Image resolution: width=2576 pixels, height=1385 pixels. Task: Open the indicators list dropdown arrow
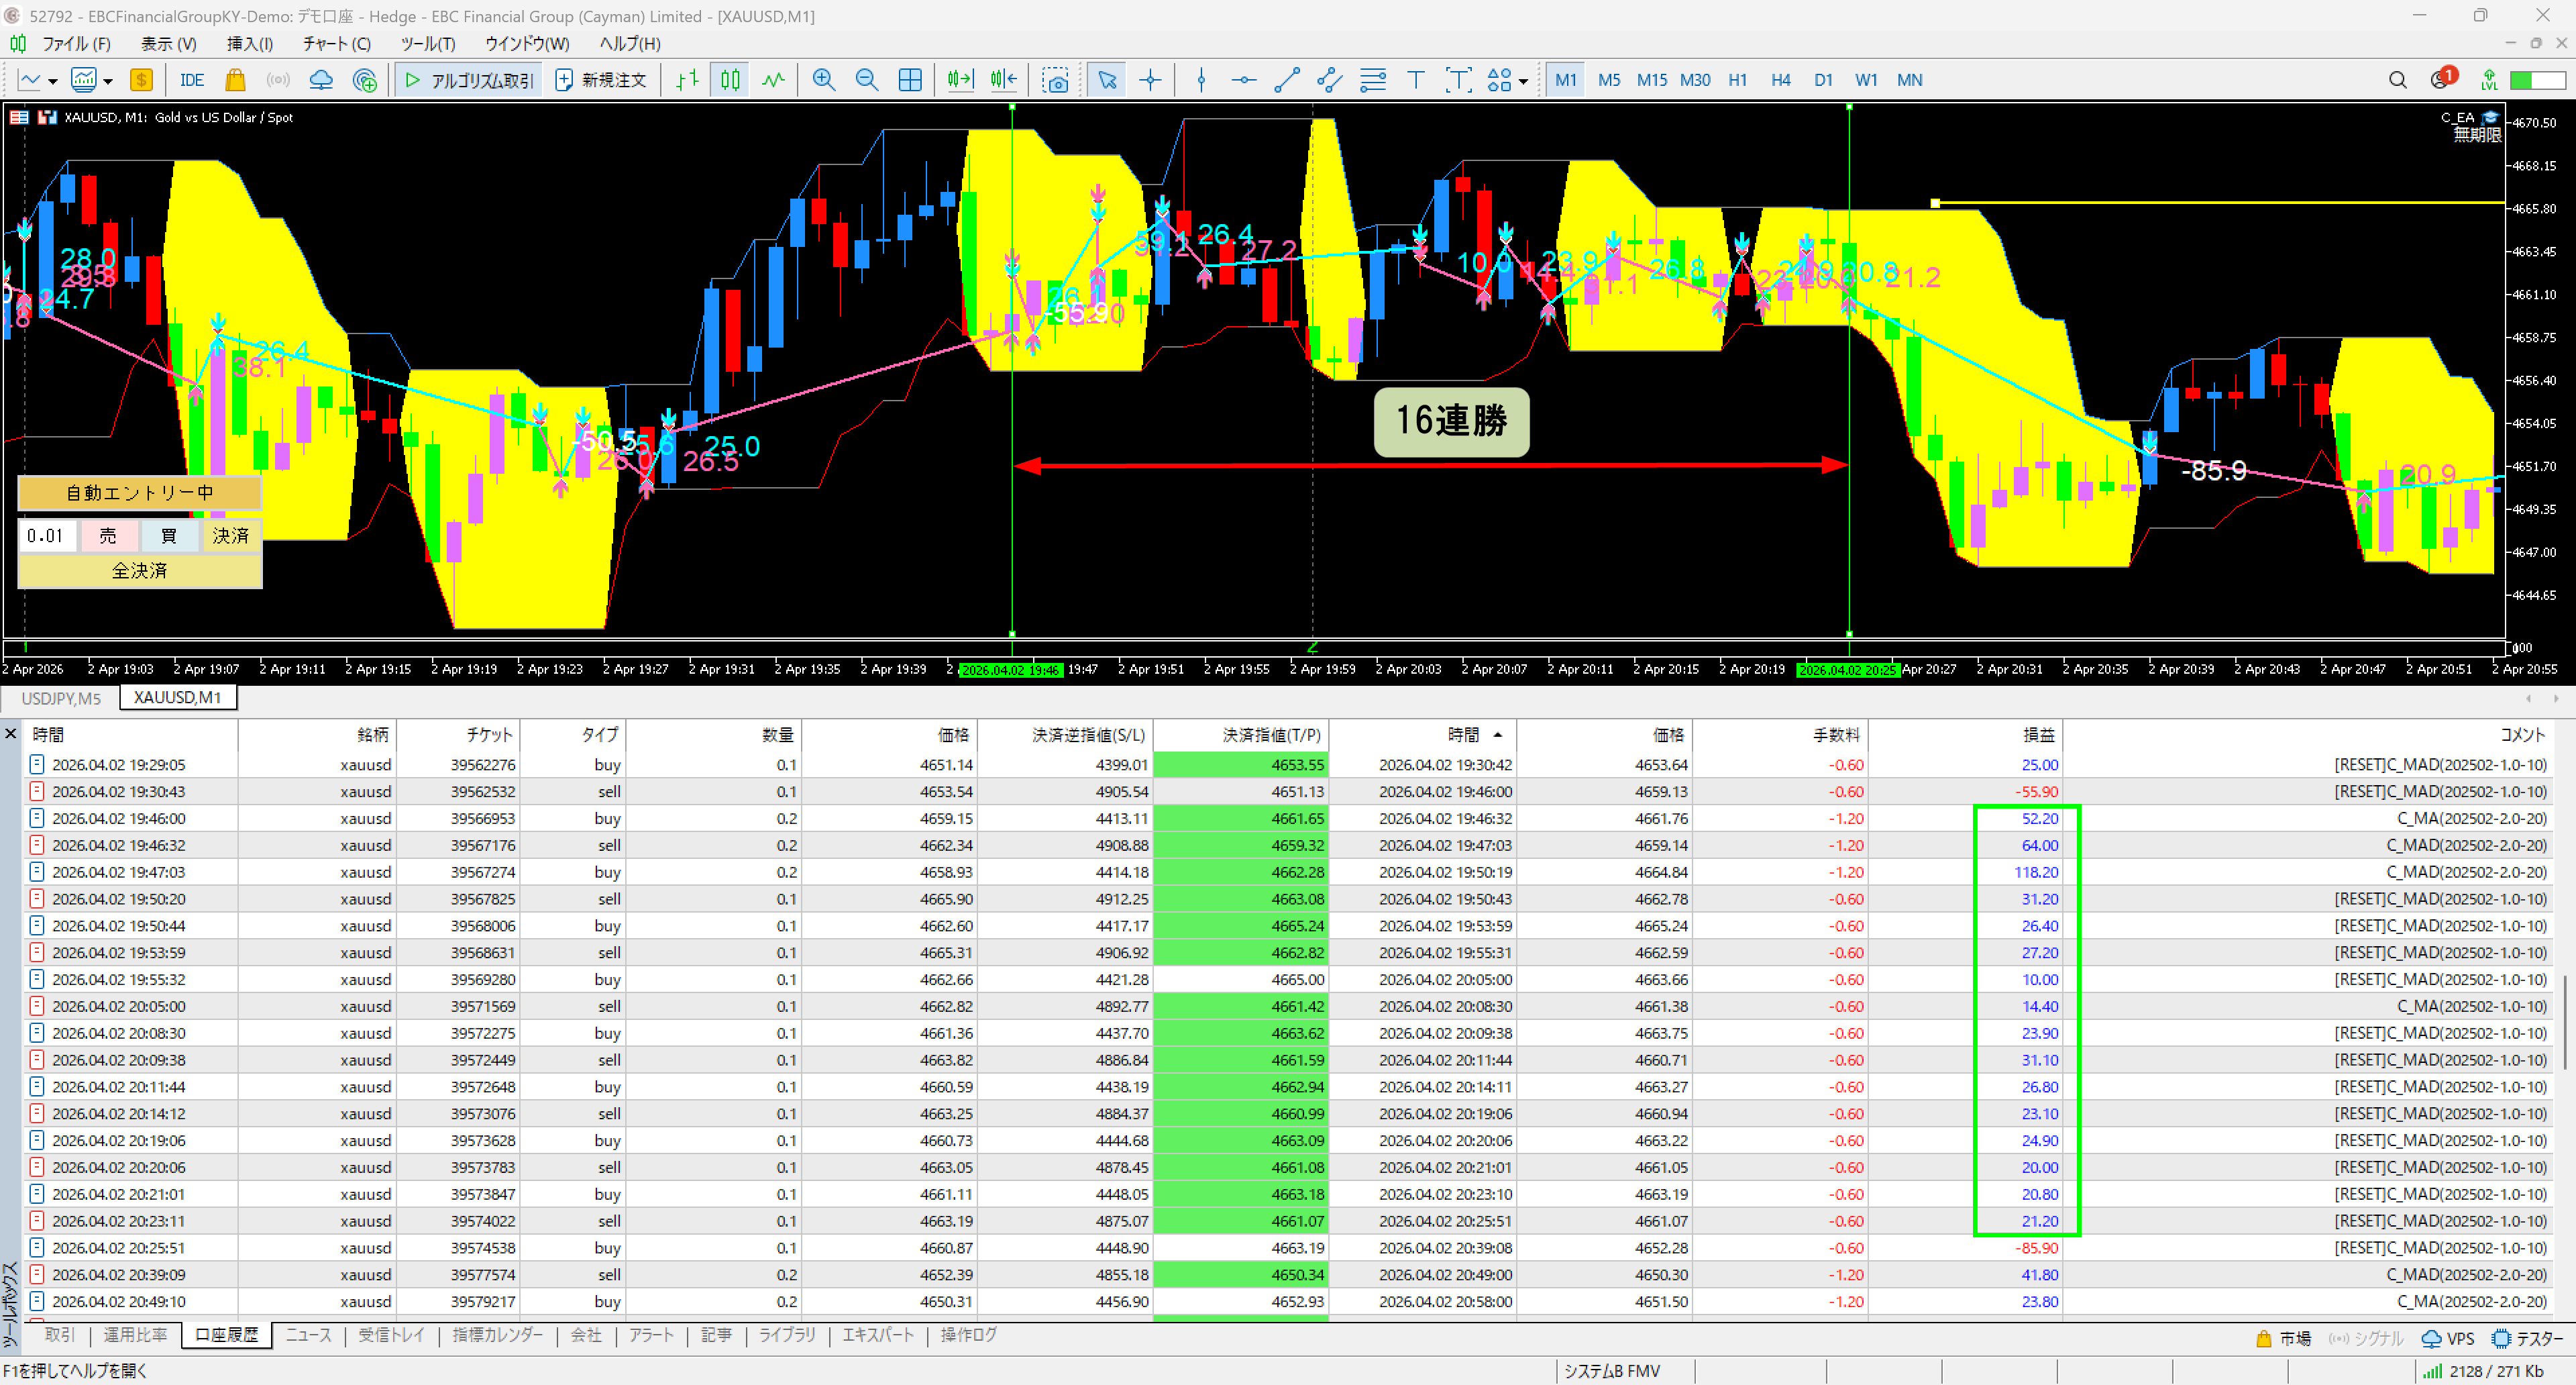click(x=108, y=81)
